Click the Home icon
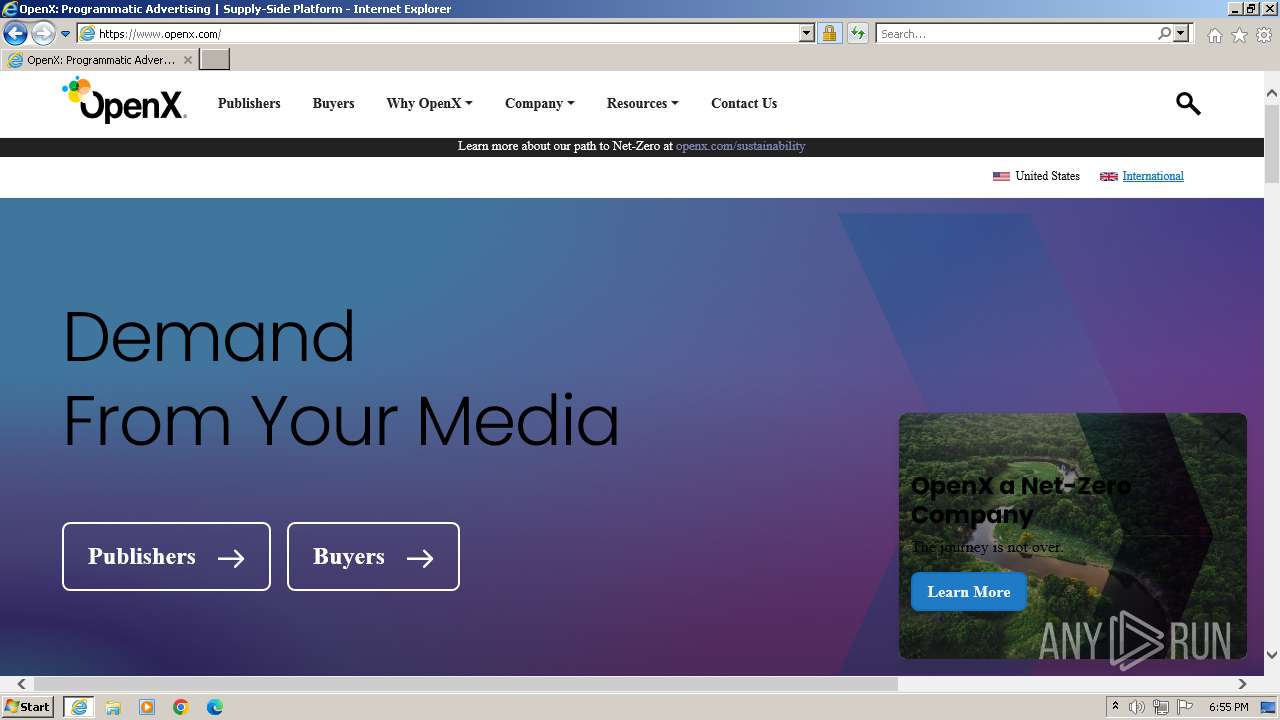The height and width of the screenshot is (720, 1280). [1214, 35]
